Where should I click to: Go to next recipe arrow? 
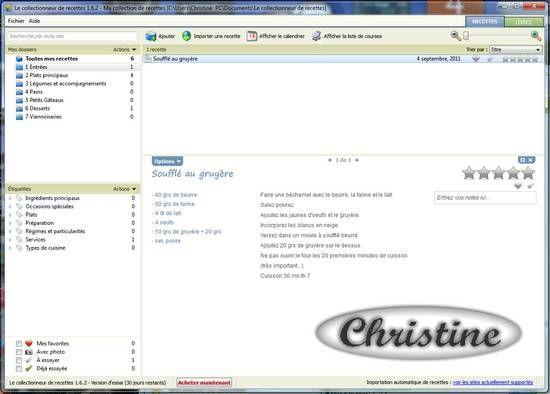click(357, 160)
